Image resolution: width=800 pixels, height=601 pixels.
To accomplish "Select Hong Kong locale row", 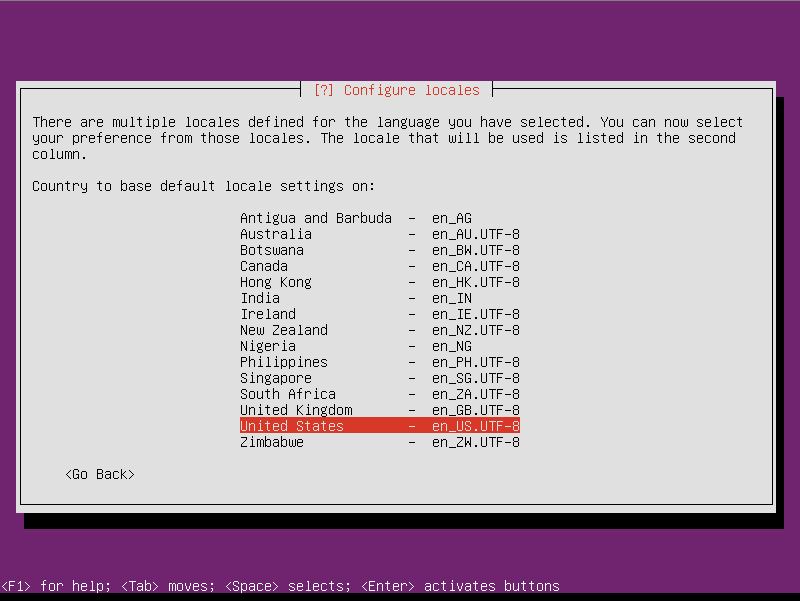I will click(380, 282).
